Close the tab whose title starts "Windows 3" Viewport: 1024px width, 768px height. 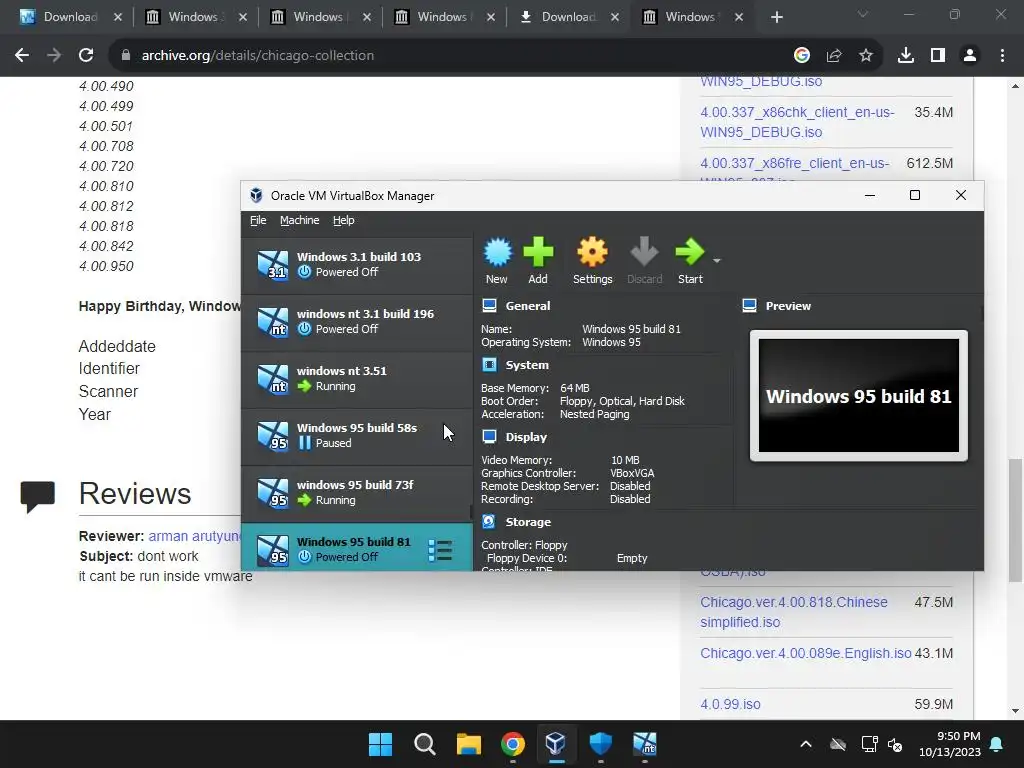point(243,17)
